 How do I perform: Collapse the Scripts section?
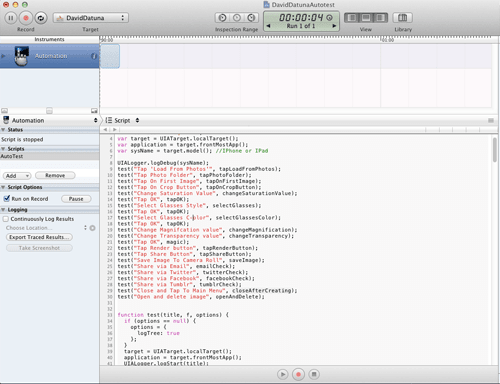[x=3, y=149]
